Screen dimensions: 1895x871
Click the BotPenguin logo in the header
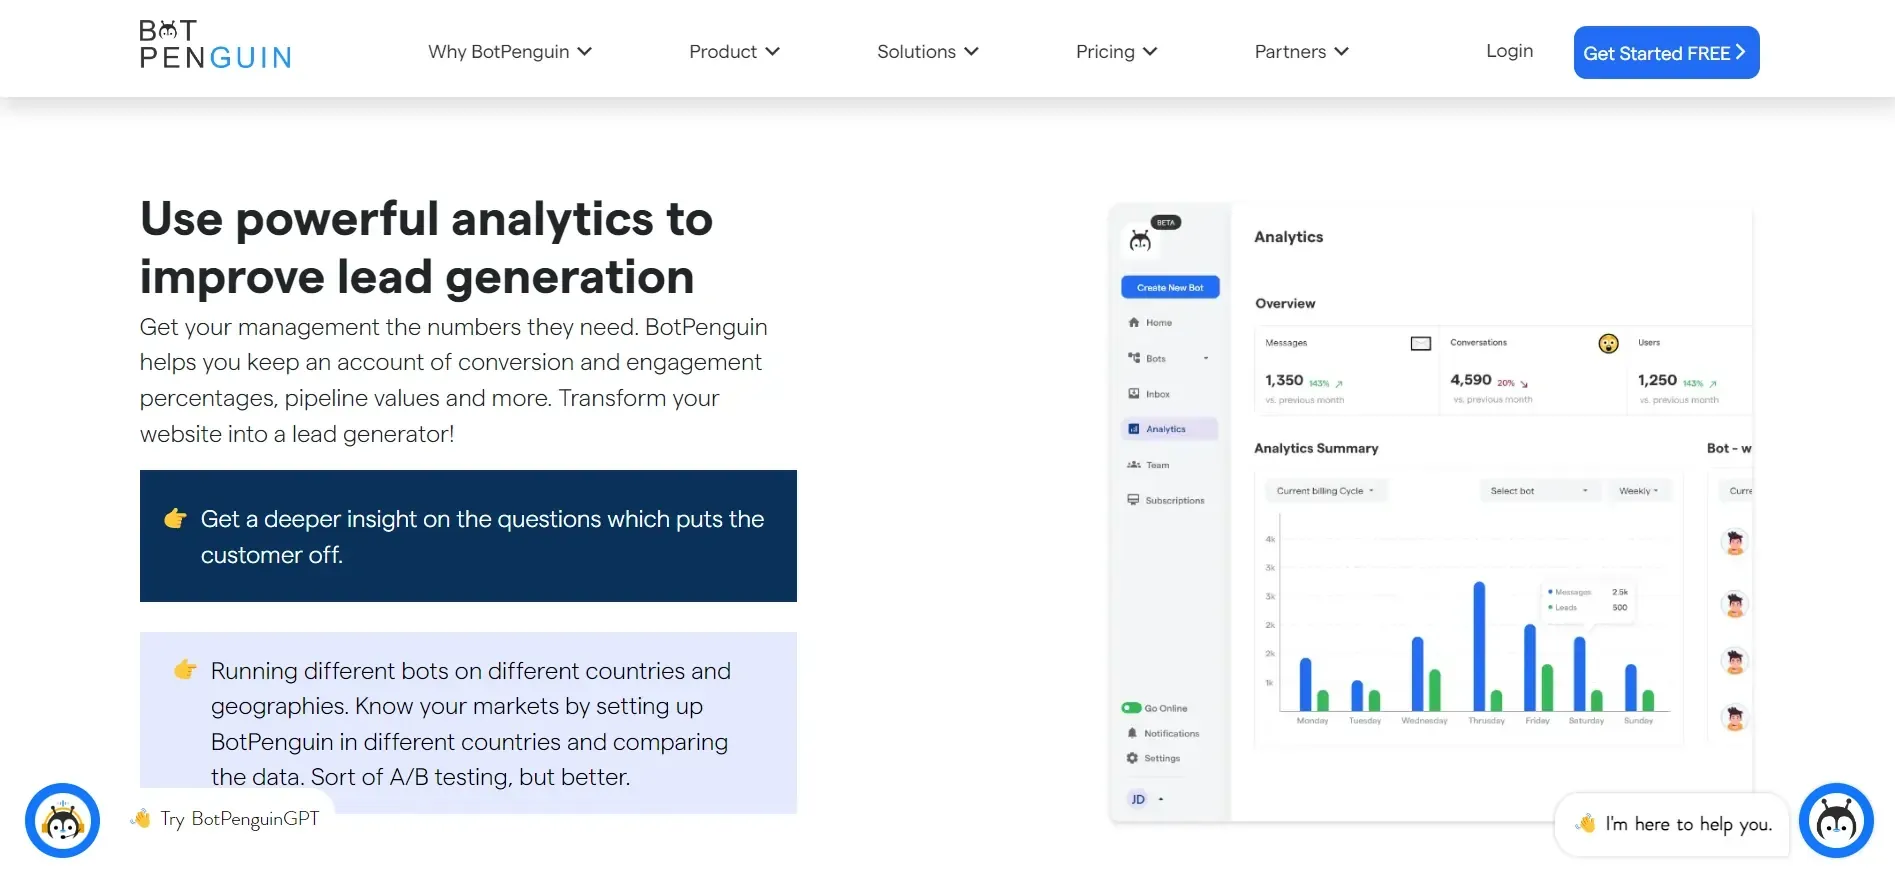pyautogui.click(x=215, y=45)
